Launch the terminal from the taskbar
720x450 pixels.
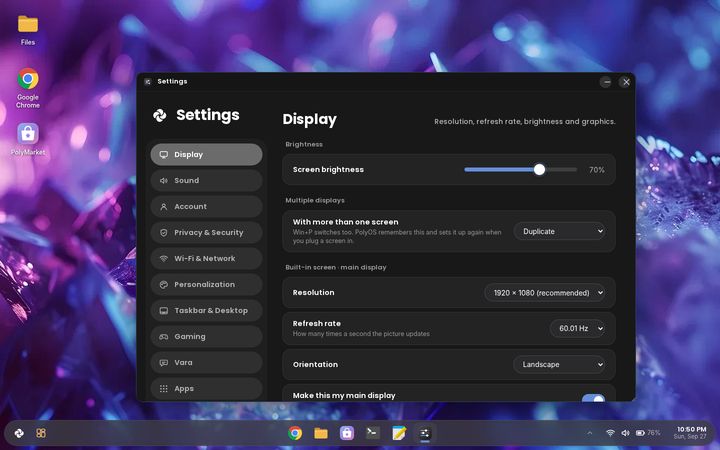click(x=373, y=433)
